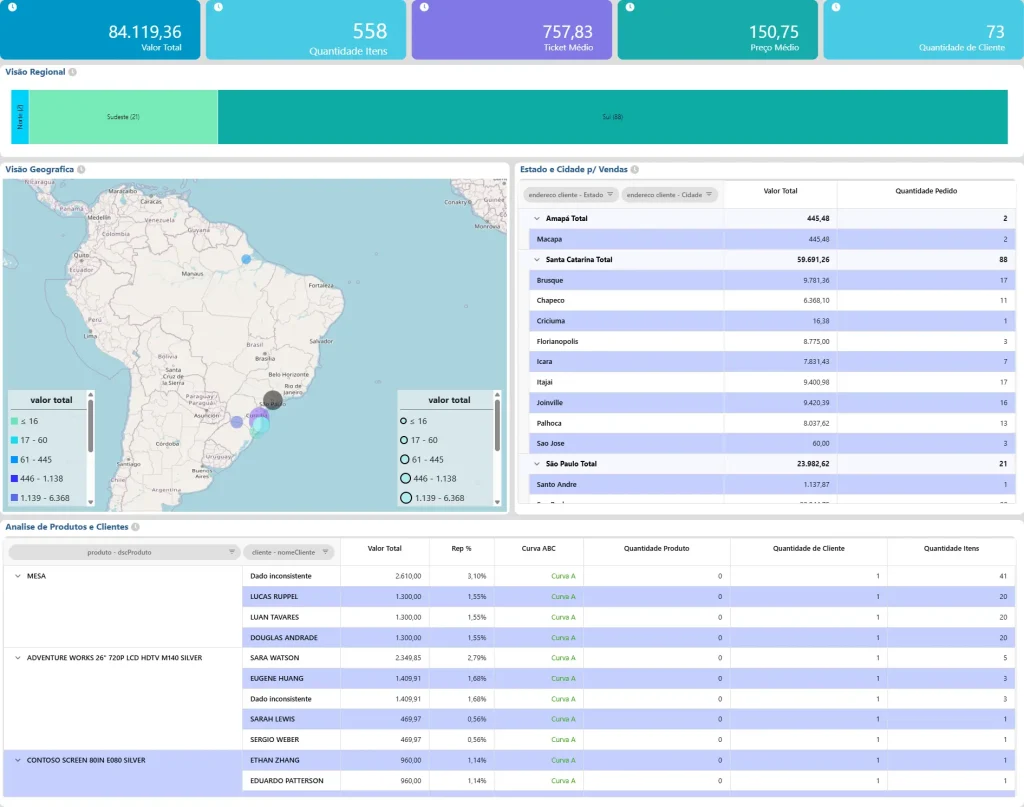Click info icon next to Estado e Cidade p/ Vendas
This screenshot has height=807, width=1024.
(635, 170)
